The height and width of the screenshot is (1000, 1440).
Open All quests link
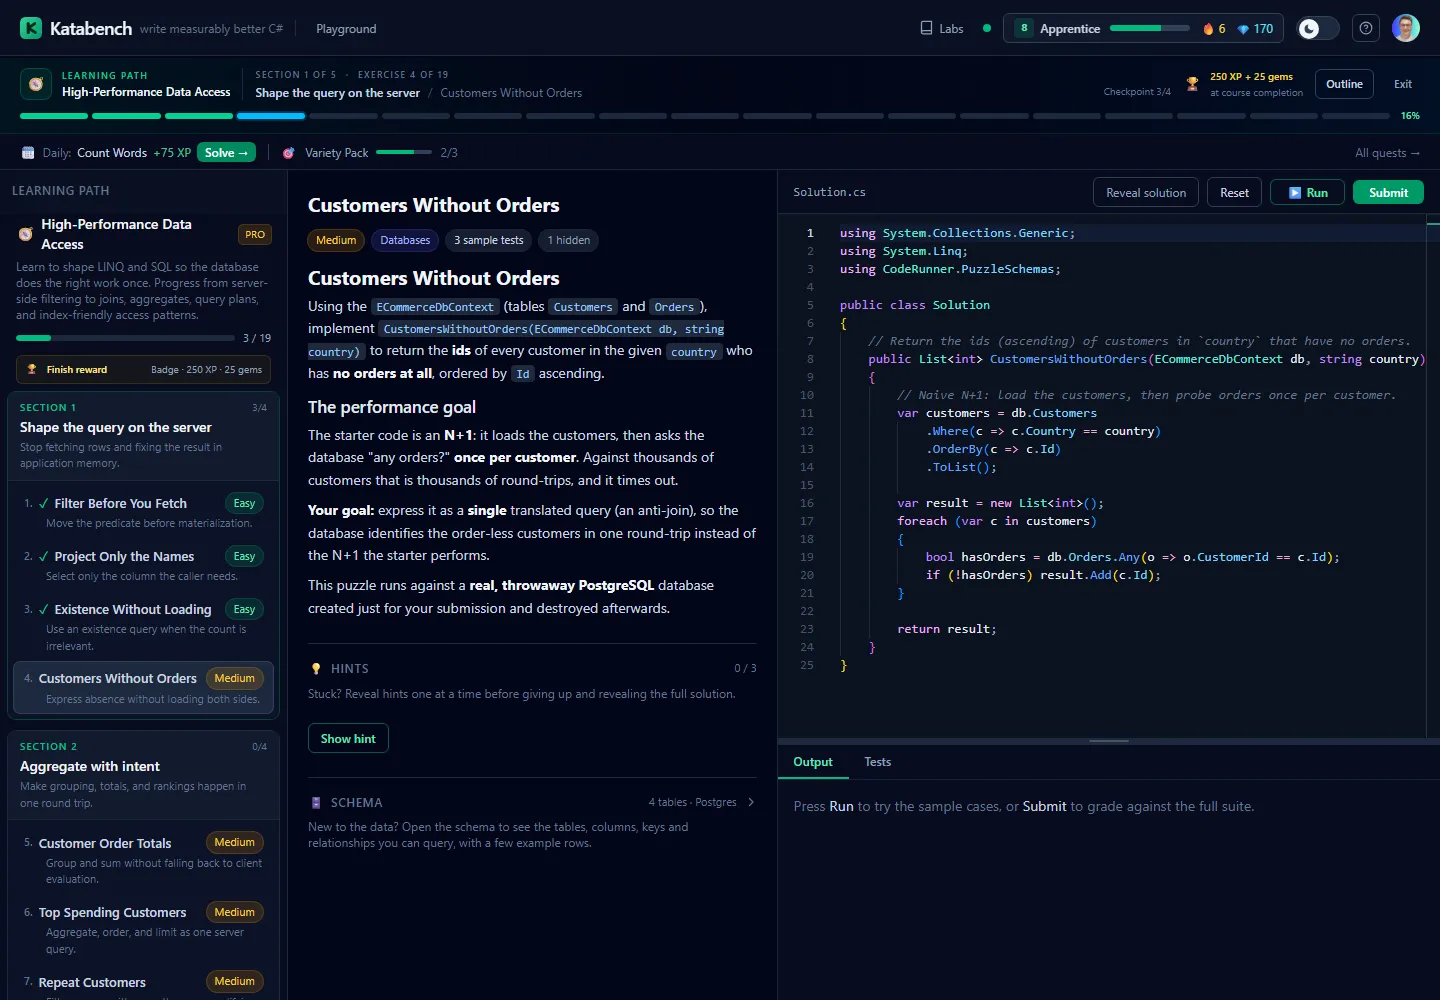1387,153
